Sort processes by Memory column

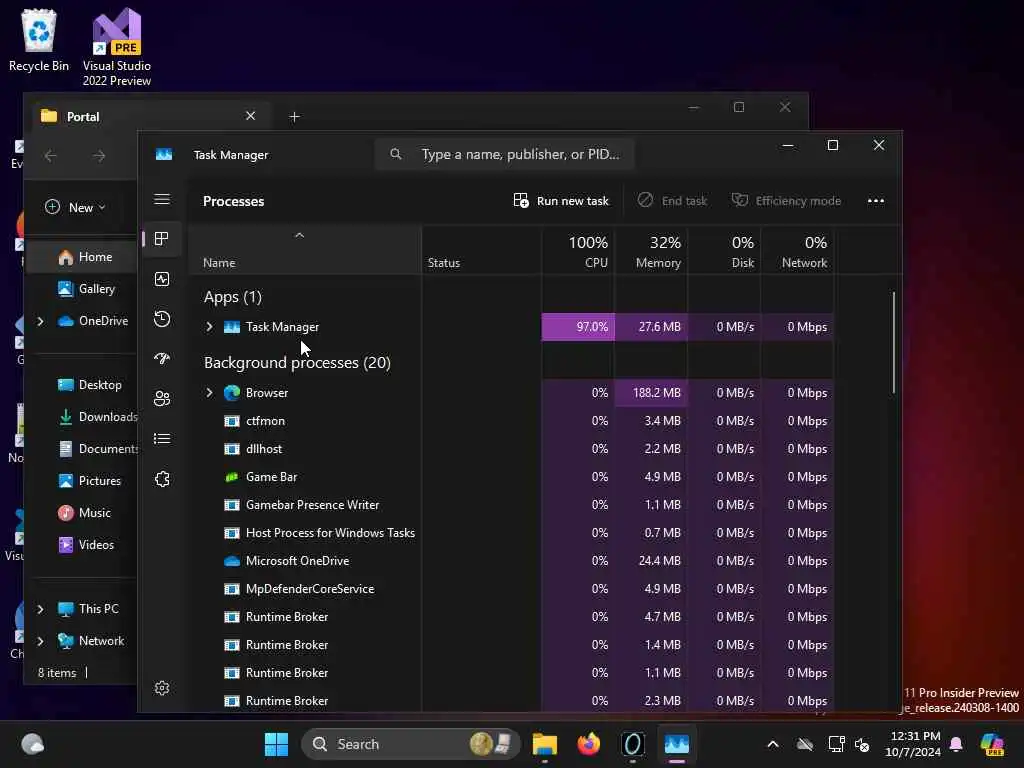click(651, 251)
